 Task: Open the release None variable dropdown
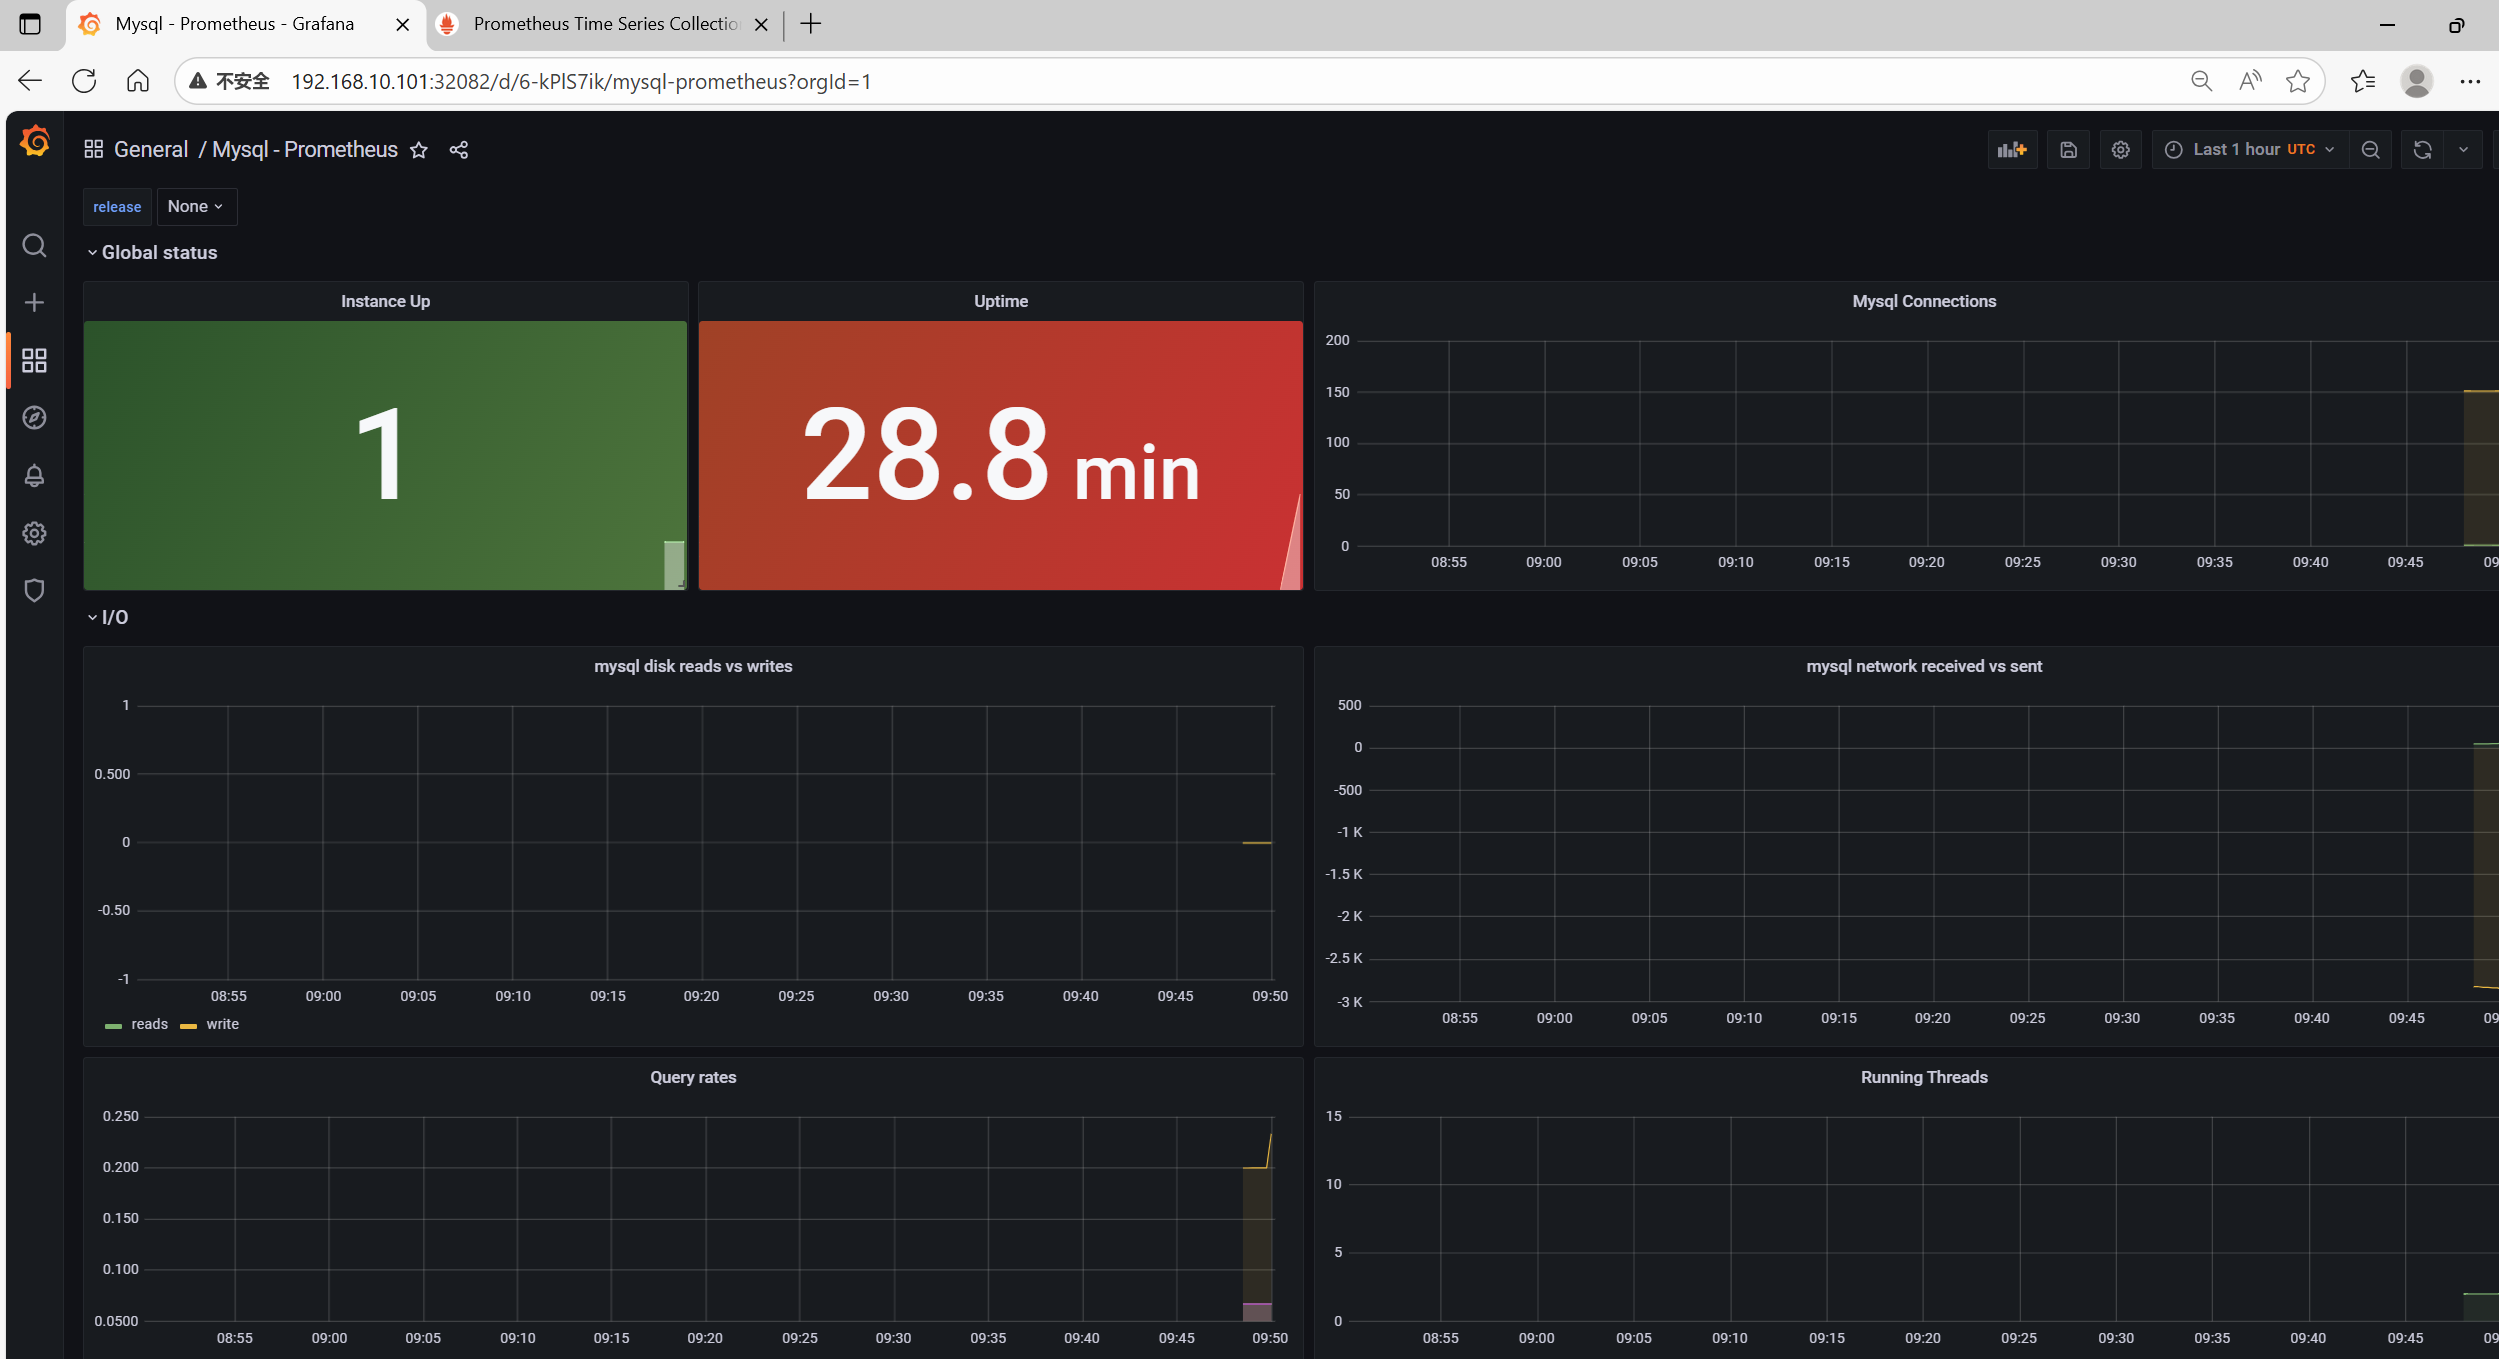coord(196,207)
